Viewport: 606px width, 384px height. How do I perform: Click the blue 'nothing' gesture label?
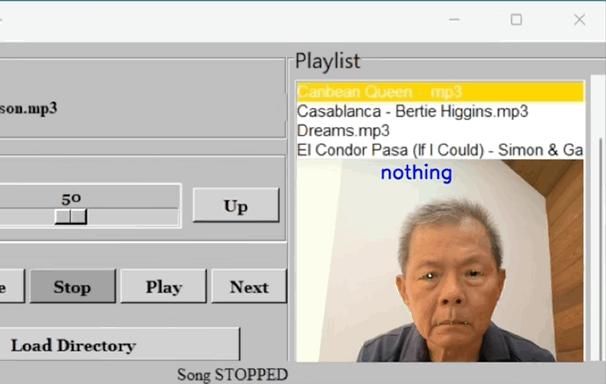pos(416,173)
